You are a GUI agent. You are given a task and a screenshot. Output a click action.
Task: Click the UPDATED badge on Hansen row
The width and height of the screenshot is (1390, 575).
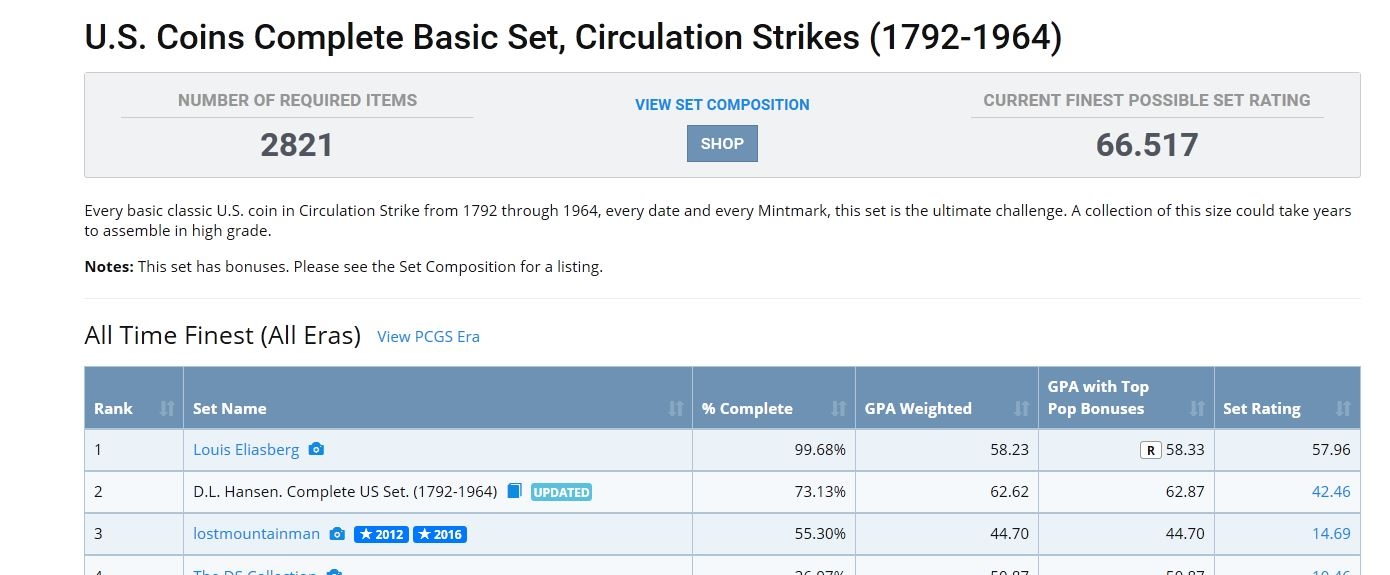coord(561,492)
